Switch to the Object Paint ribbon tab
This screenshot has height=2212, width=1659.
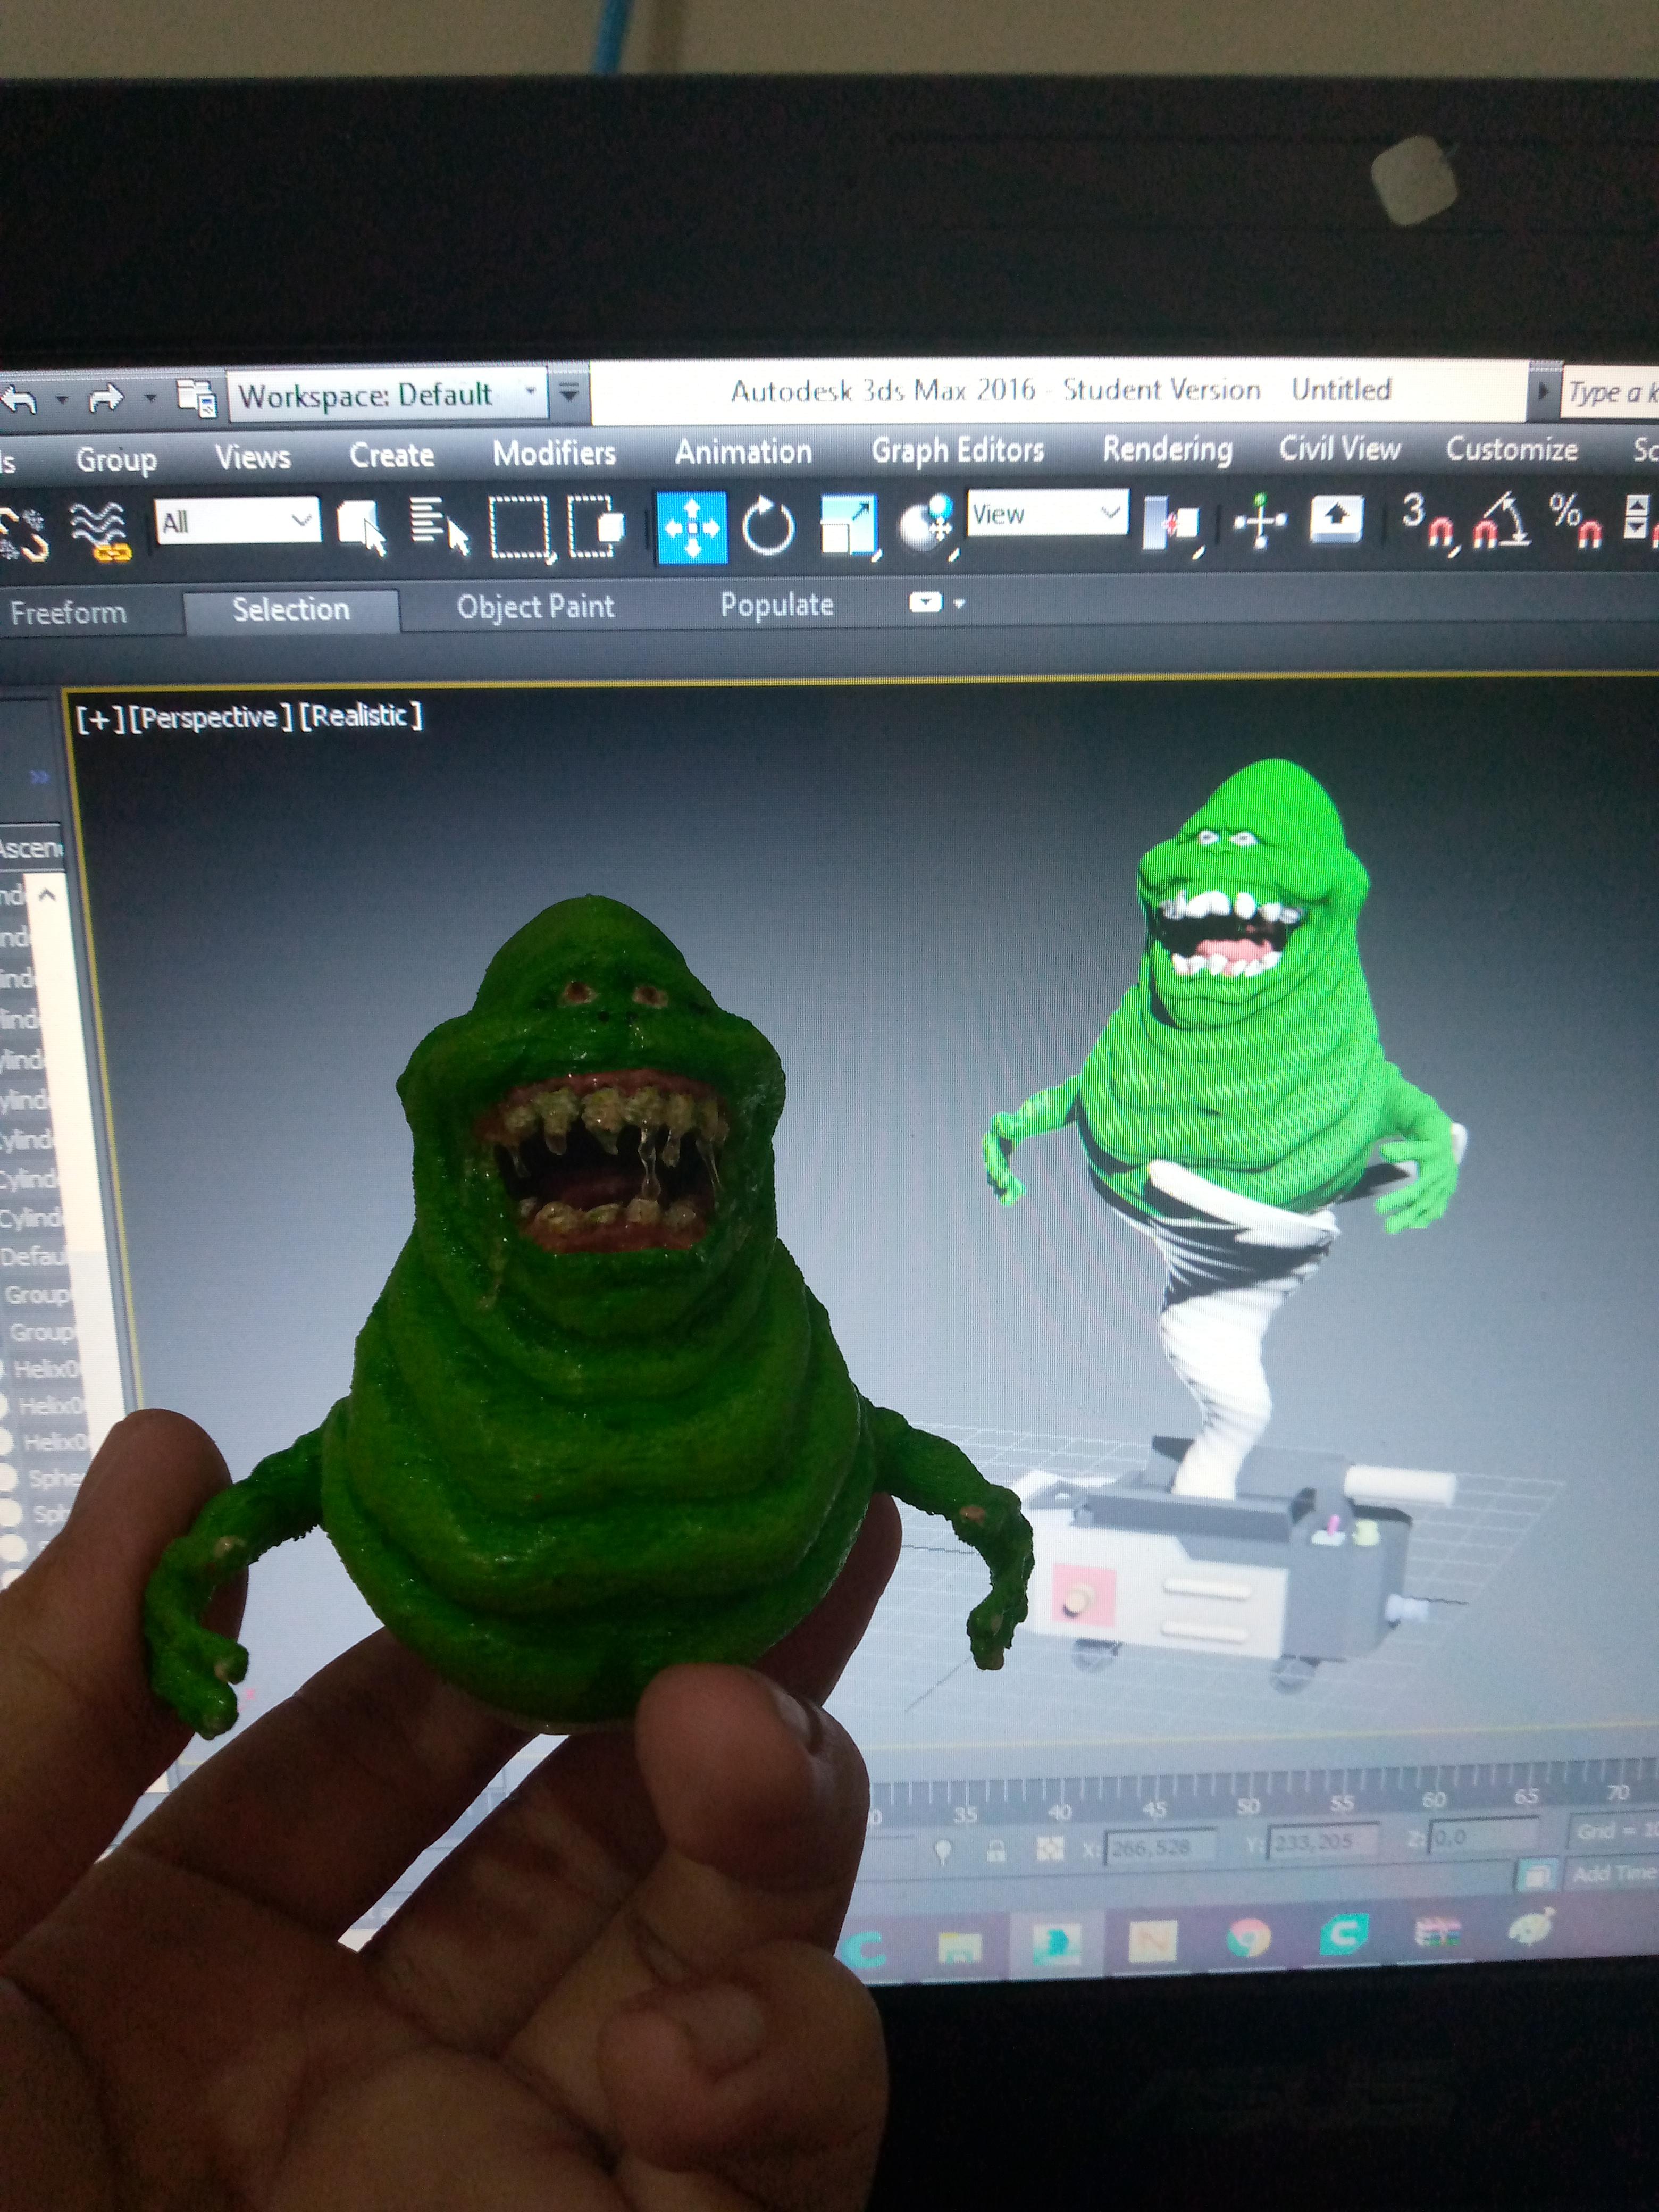(x=535, y=606)
